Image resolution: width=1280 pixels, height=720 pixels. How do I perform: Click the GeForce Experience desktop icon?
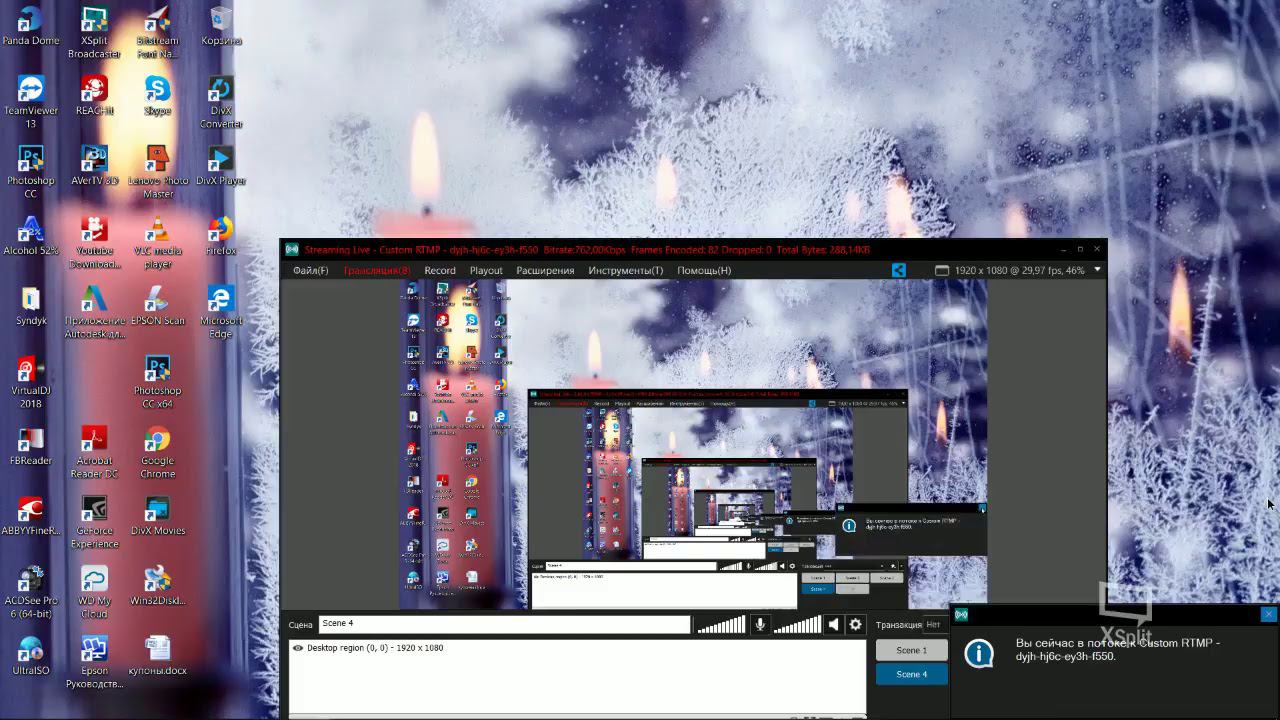[x=94, y=523]
